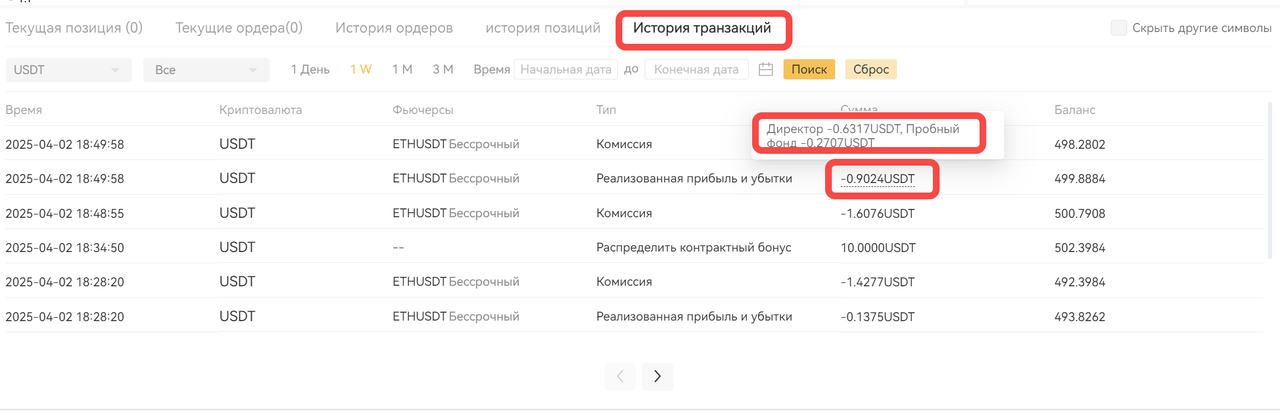Open the USDT currency dropdown
Screen dimensions: 1280x416
click(x=69, y=70)
